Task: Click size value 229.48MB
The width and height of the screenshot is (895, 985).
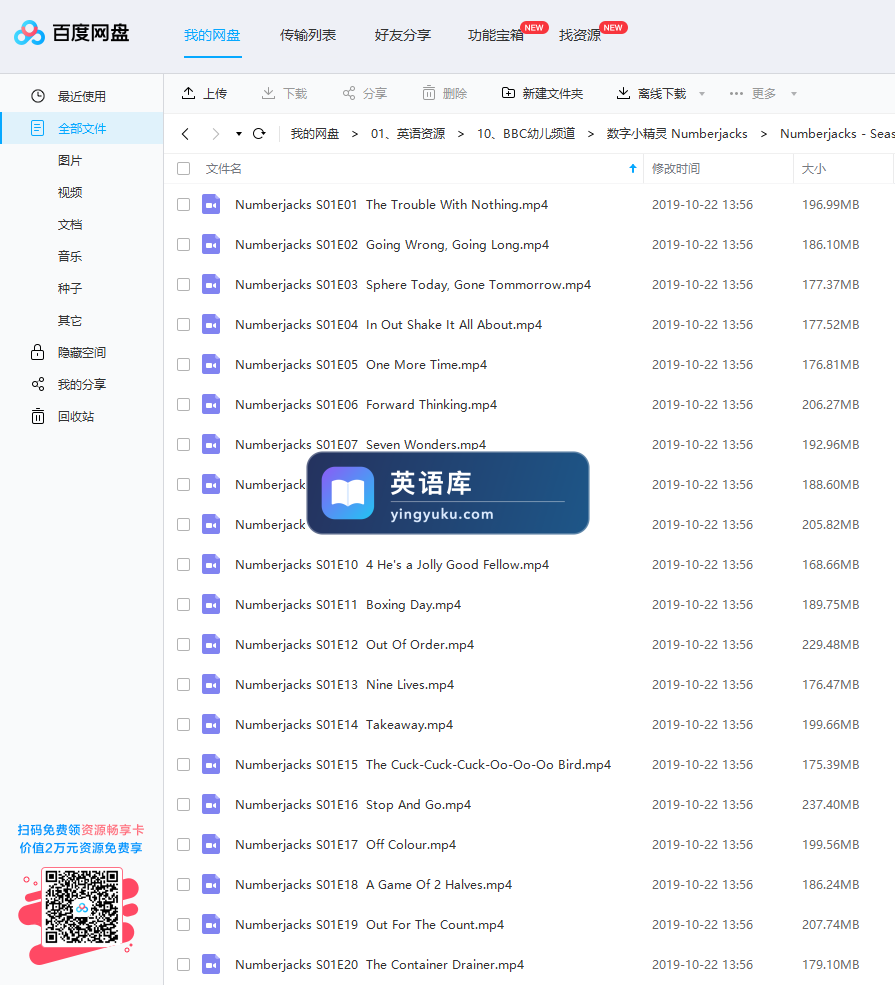Action: [x=830, y=645]
